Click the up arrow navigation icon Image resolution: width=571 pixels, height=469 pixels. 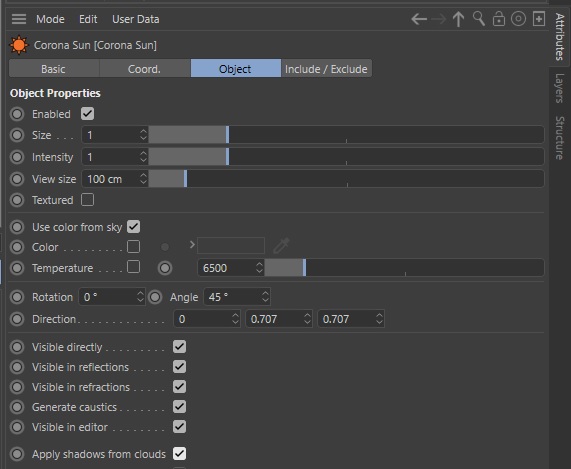tap(458, 19)
